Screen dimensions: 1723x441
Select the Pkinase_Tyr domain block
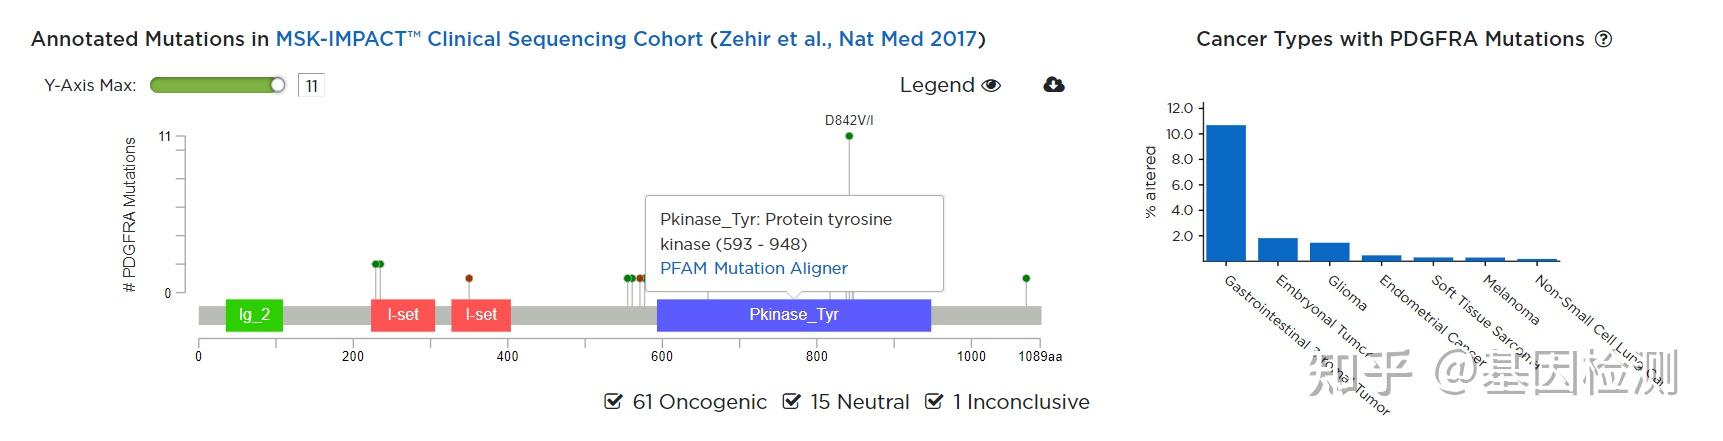coord(793,315)
